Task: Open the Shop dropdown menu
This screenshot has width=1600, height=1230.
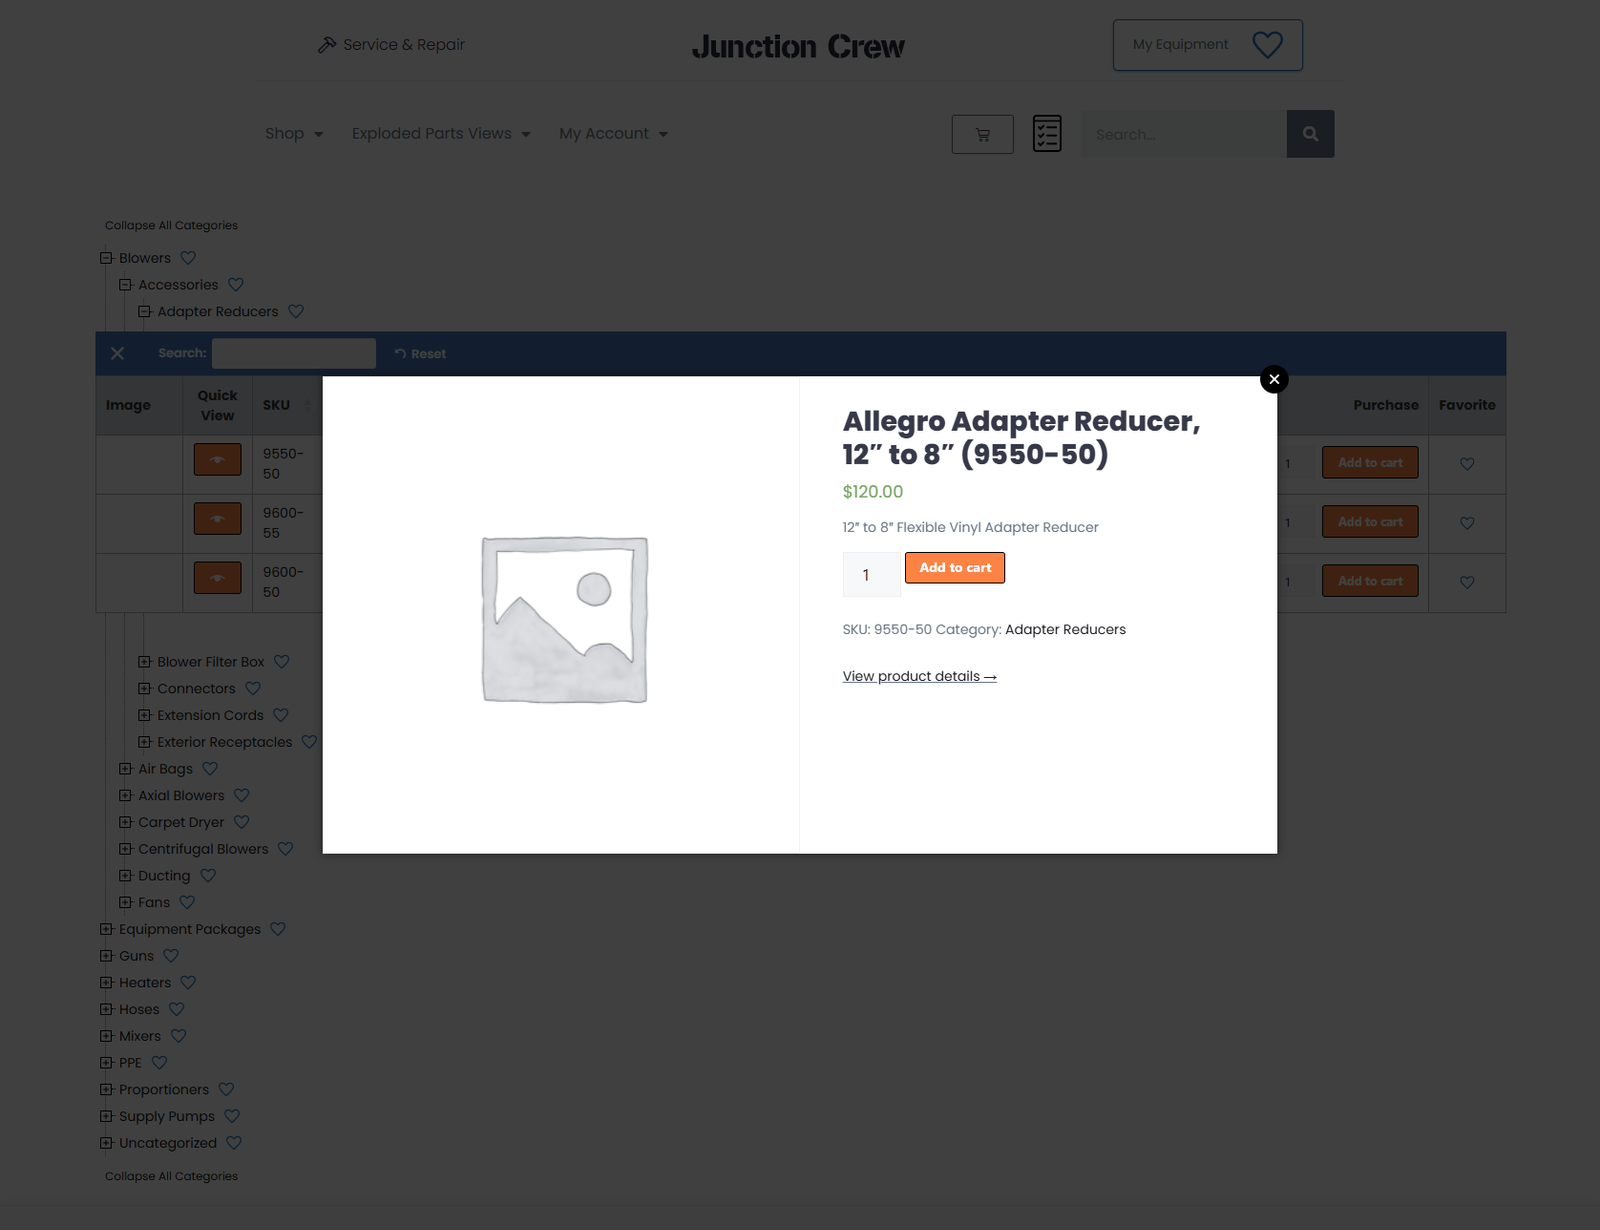Action: [293, 134]
